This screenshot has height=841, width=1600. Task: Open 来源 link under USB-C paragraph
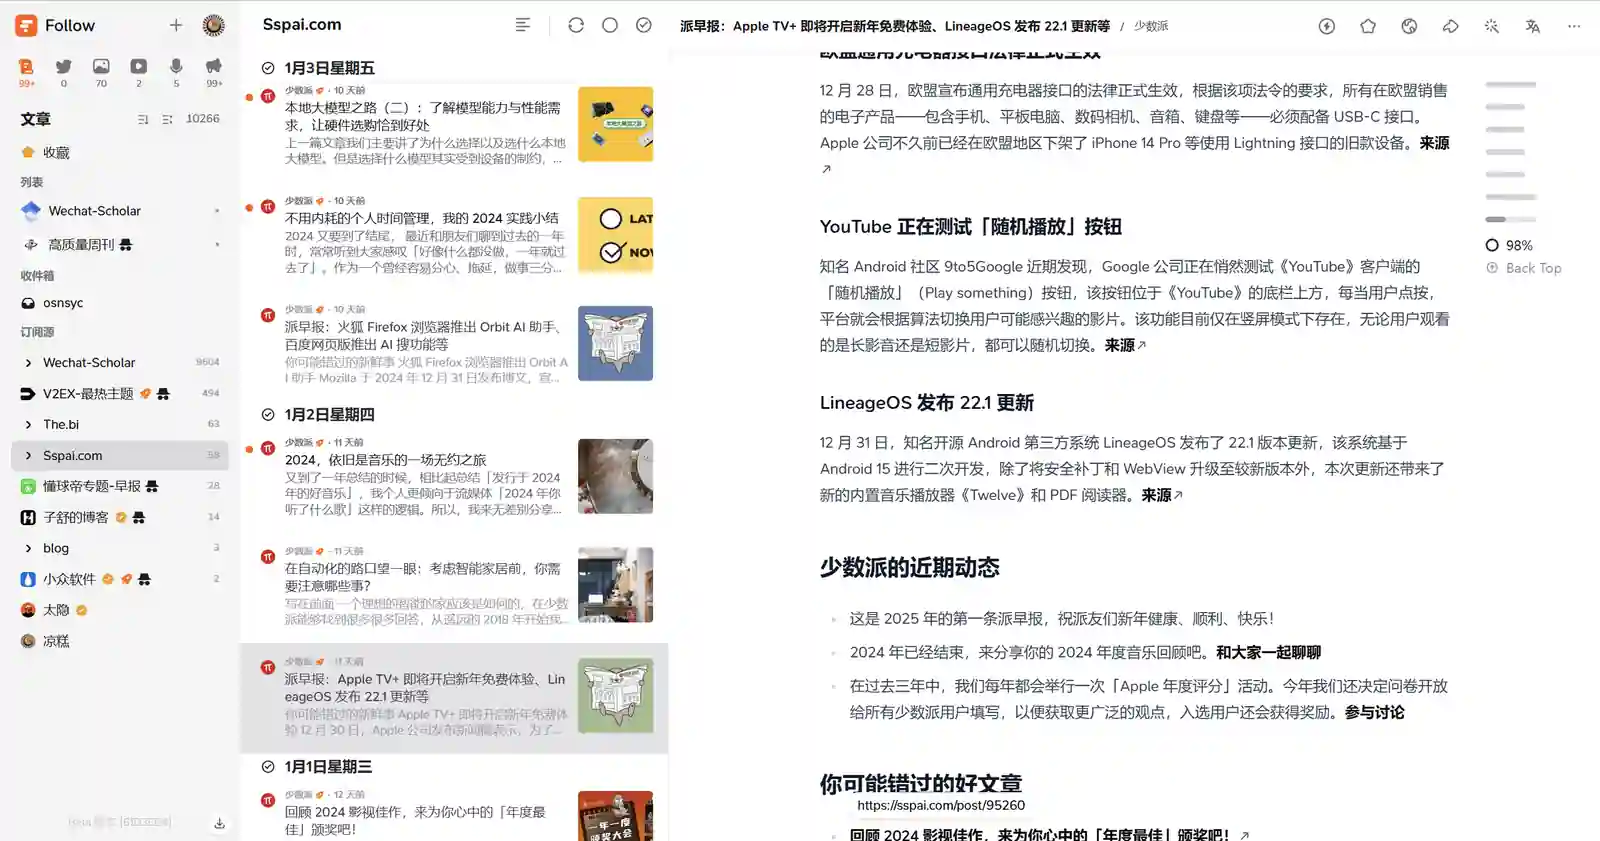click(1435, 143)
